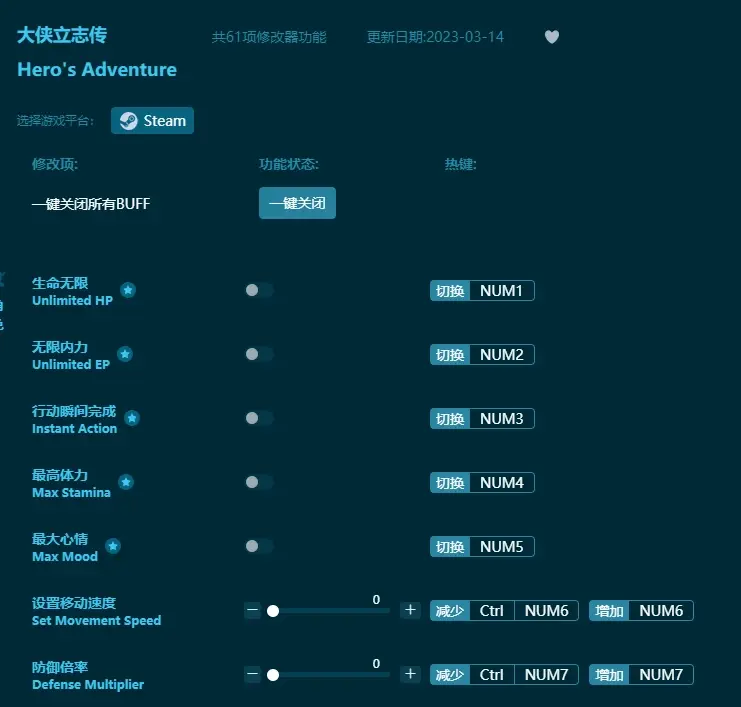Screen dimensions: 741x707
Task: Click the heart favorite icon
Action: 551,37
